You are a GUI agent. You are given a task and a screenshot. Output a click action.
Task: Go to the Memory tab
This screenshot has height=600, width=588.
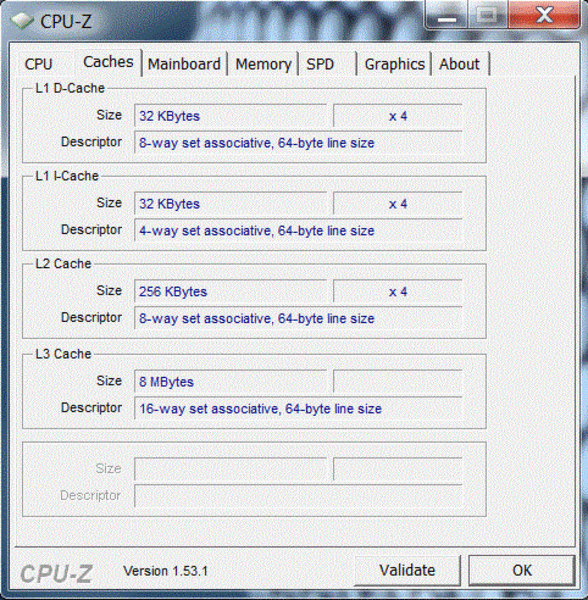click(x=263, y=64)
